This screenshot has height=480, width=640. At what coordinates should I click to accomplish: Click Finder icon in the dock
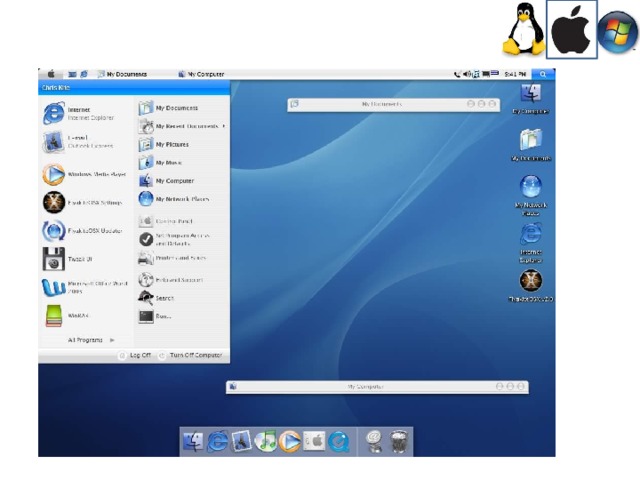click(193, 441)
